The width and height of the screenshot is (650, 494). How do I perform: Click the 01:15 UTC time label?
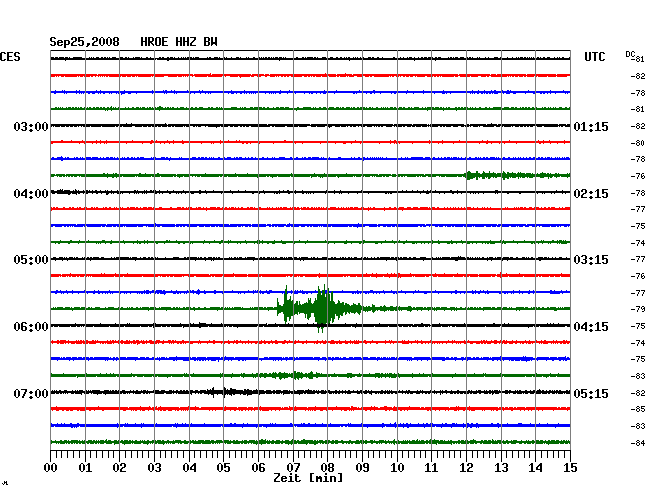(x=591, y=126)
